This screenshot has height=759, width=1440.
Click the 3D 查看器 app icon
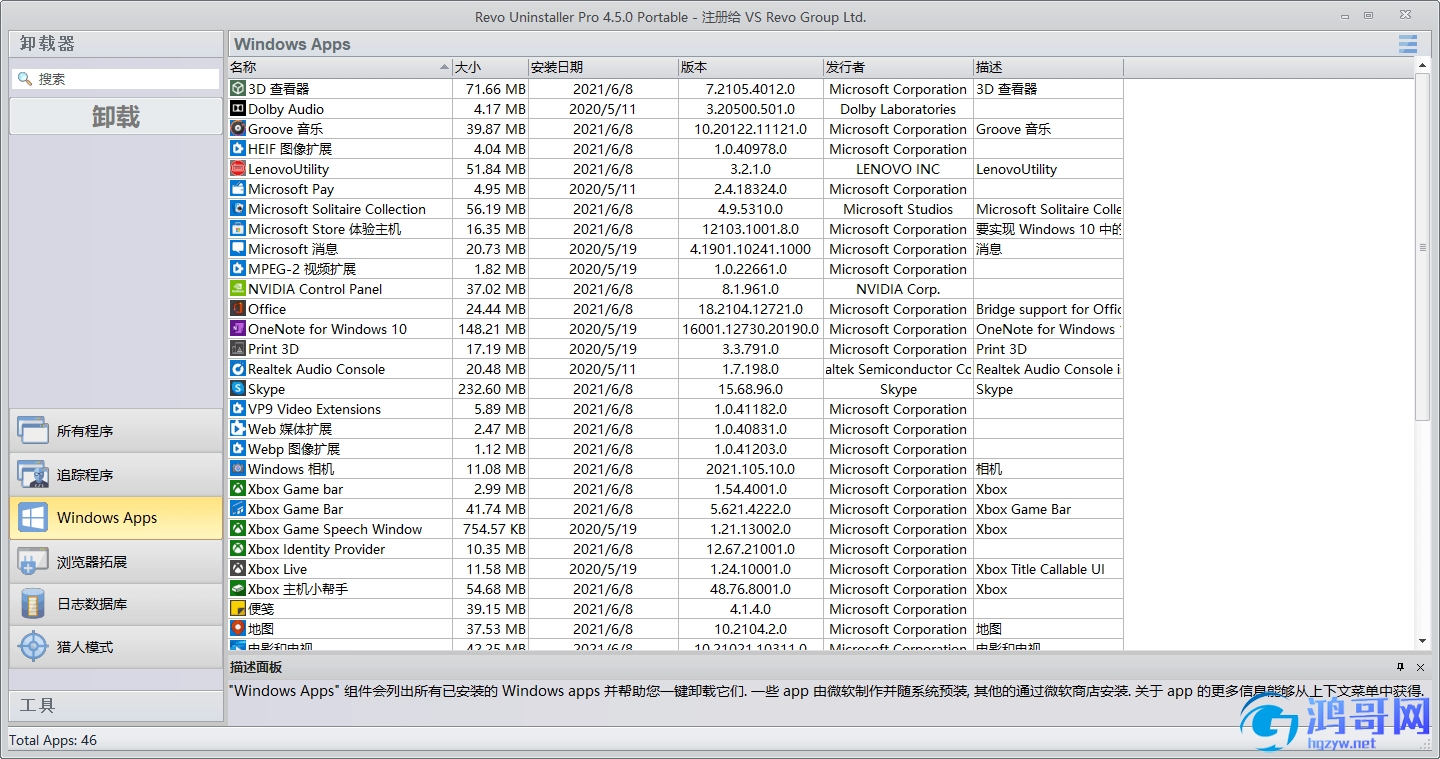point(238,89)
